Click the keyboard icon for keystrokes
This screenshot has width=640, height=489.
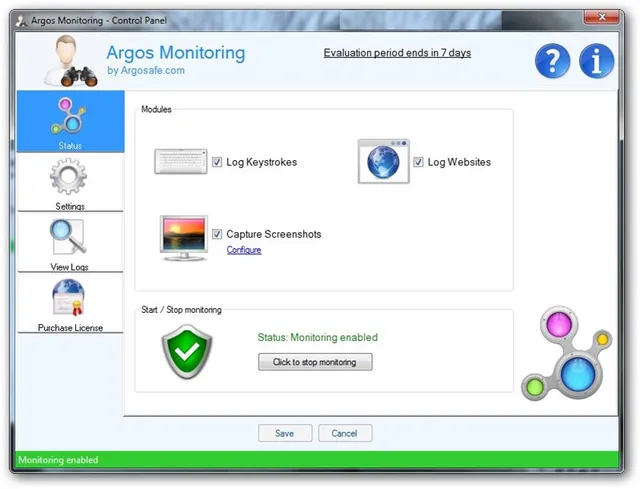point(181,162)
